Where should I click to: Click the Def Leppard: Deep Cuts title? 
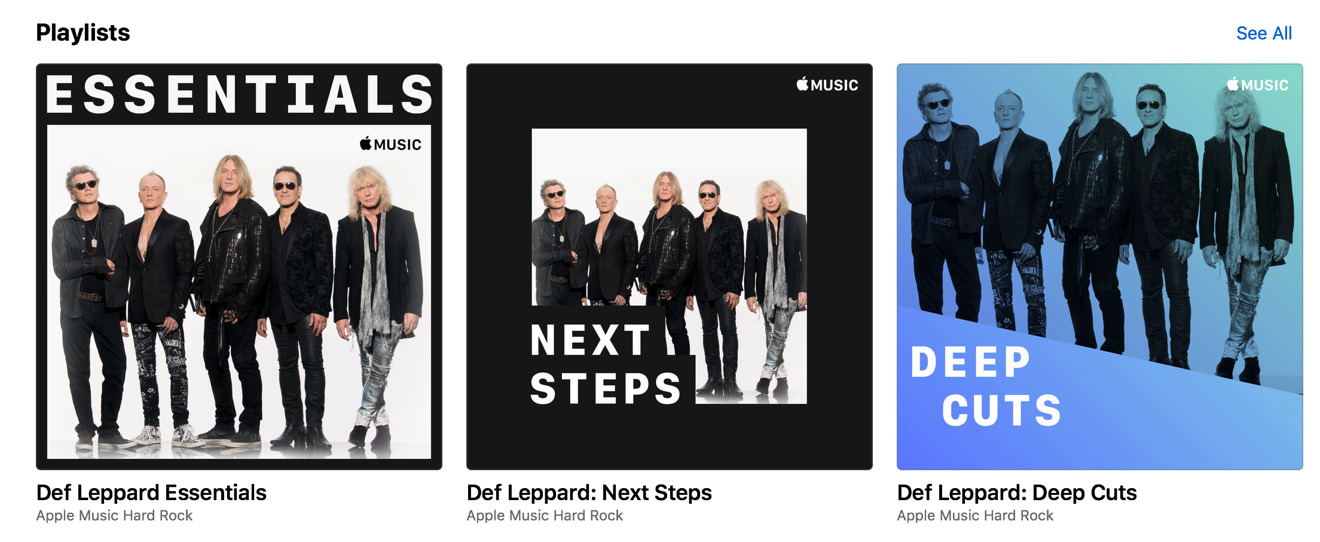(1017, 492)
